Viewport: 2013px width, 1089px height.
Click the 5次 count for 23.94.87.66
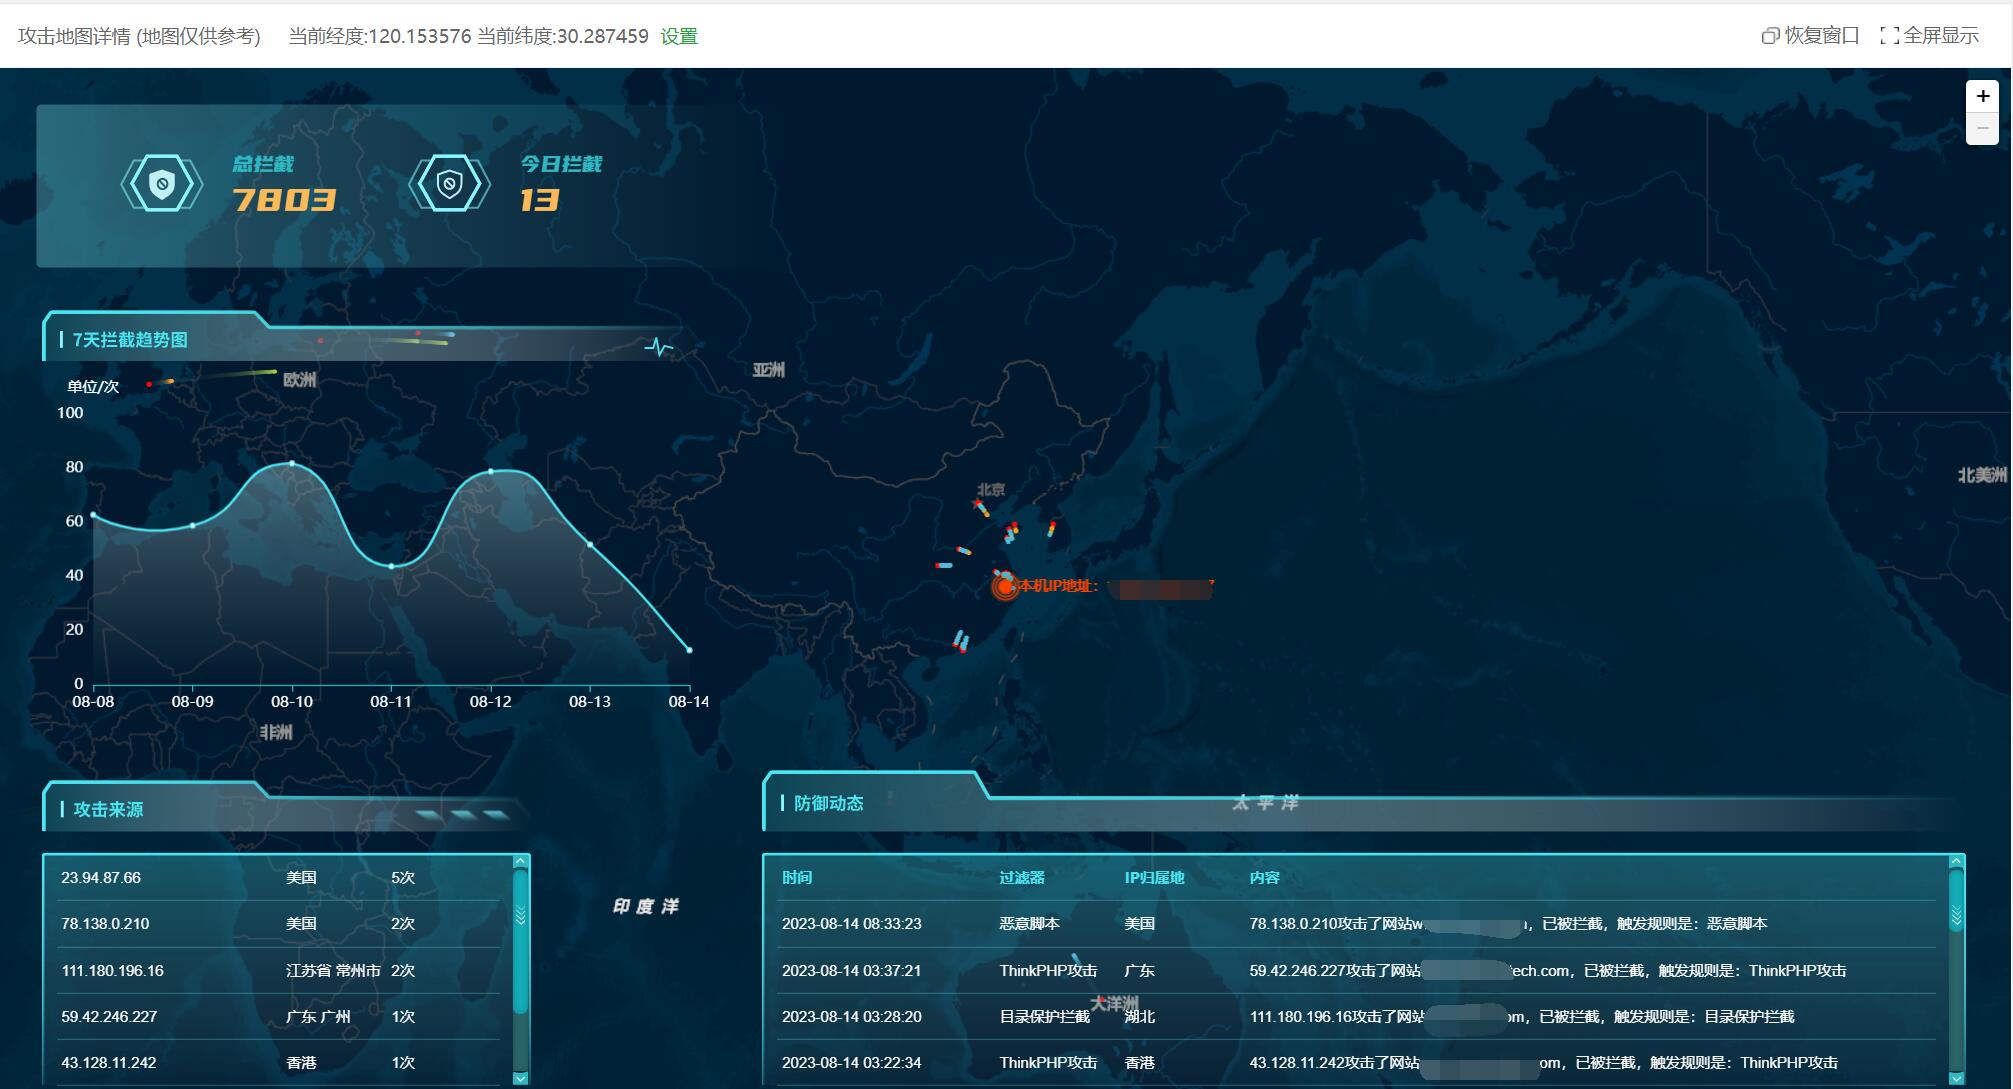(x=403, y=878)
